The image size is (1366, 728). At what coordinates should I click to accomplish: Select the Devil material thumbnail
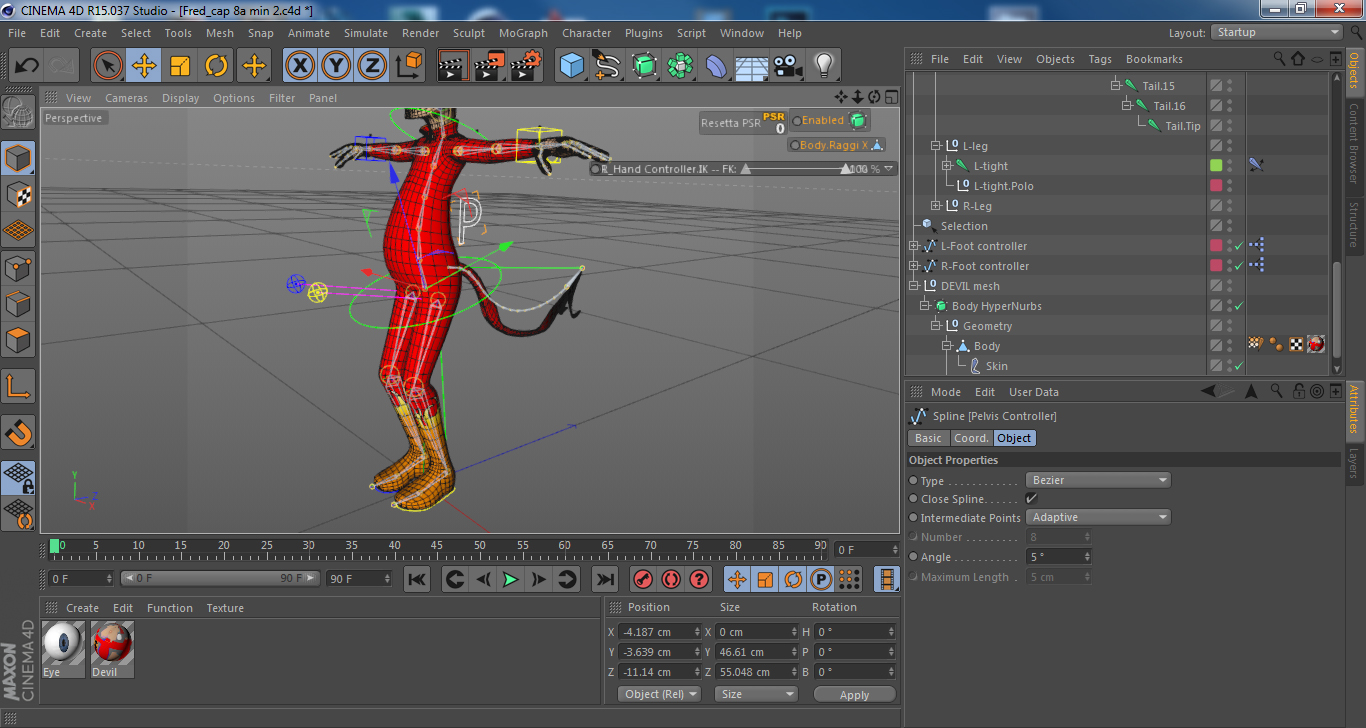112,645
